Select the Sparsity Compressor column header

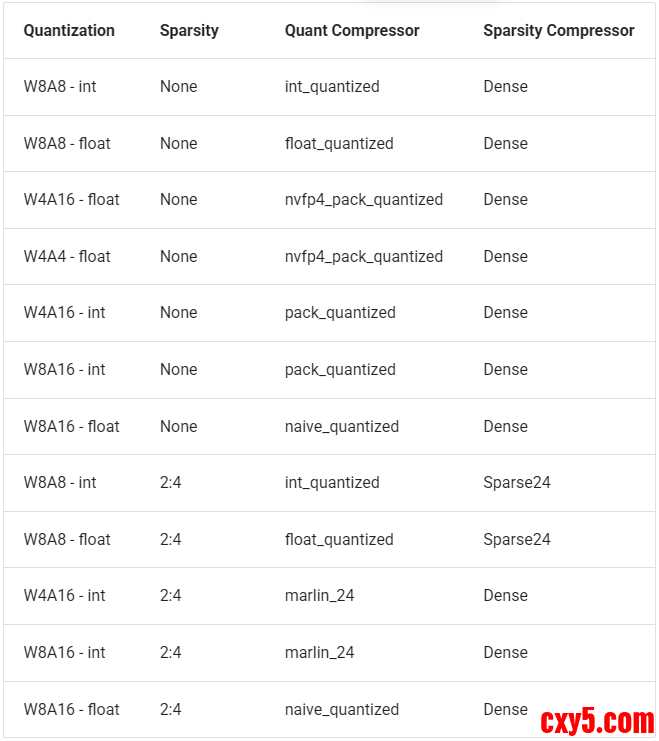coord(558,30)
